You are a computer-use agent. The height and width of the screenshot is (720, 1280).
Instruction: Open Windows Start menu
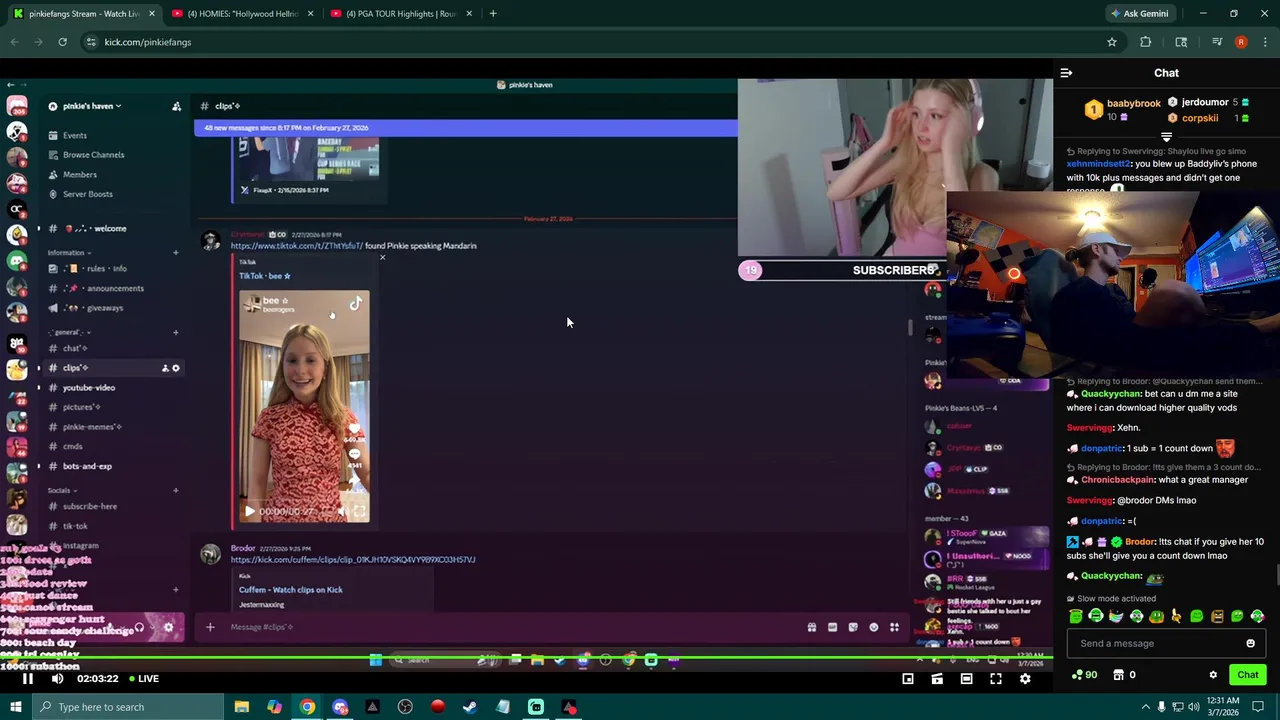coord(16,707)
